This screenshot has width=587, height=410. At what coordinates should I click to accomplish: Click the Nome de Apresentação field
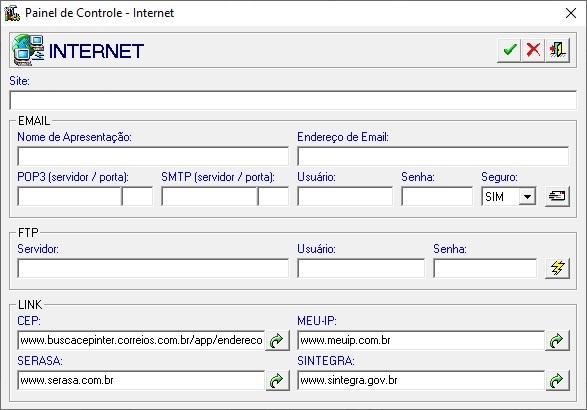(x=153, y=156)
